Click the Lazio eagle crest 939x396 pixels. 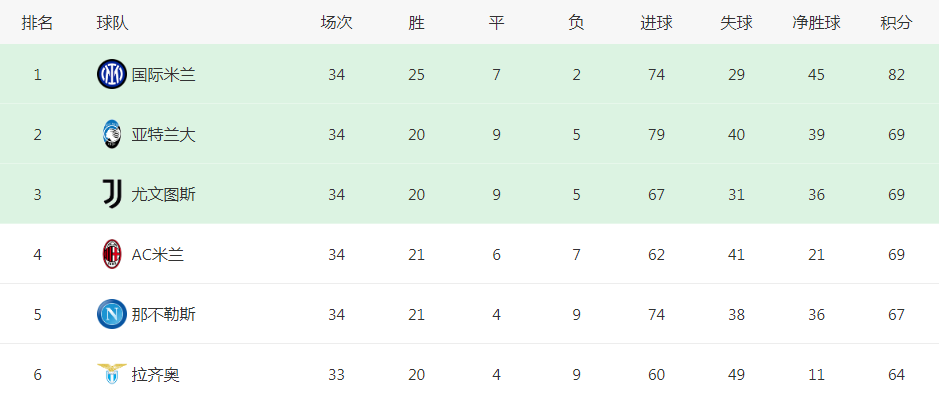[112, 374]
